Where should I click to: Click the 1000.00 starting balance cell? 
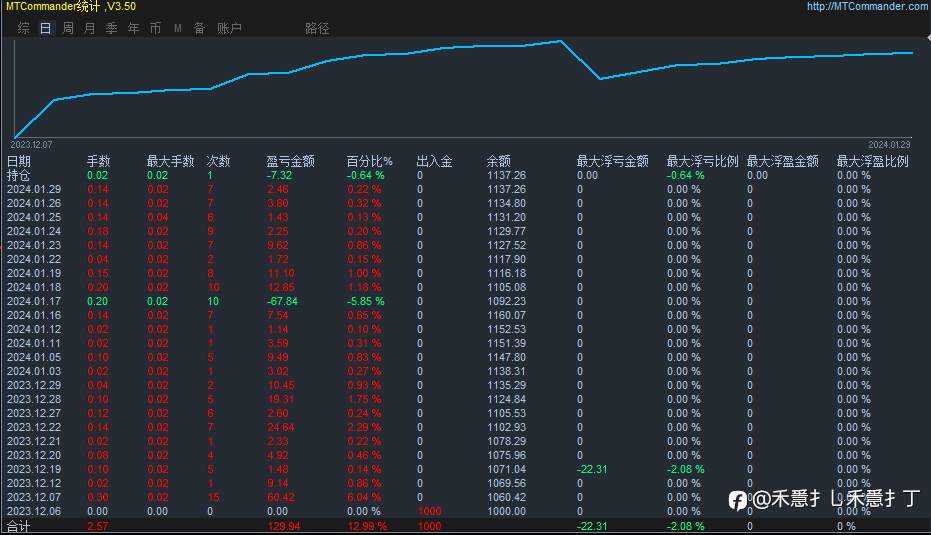click(x=506, y=511)
